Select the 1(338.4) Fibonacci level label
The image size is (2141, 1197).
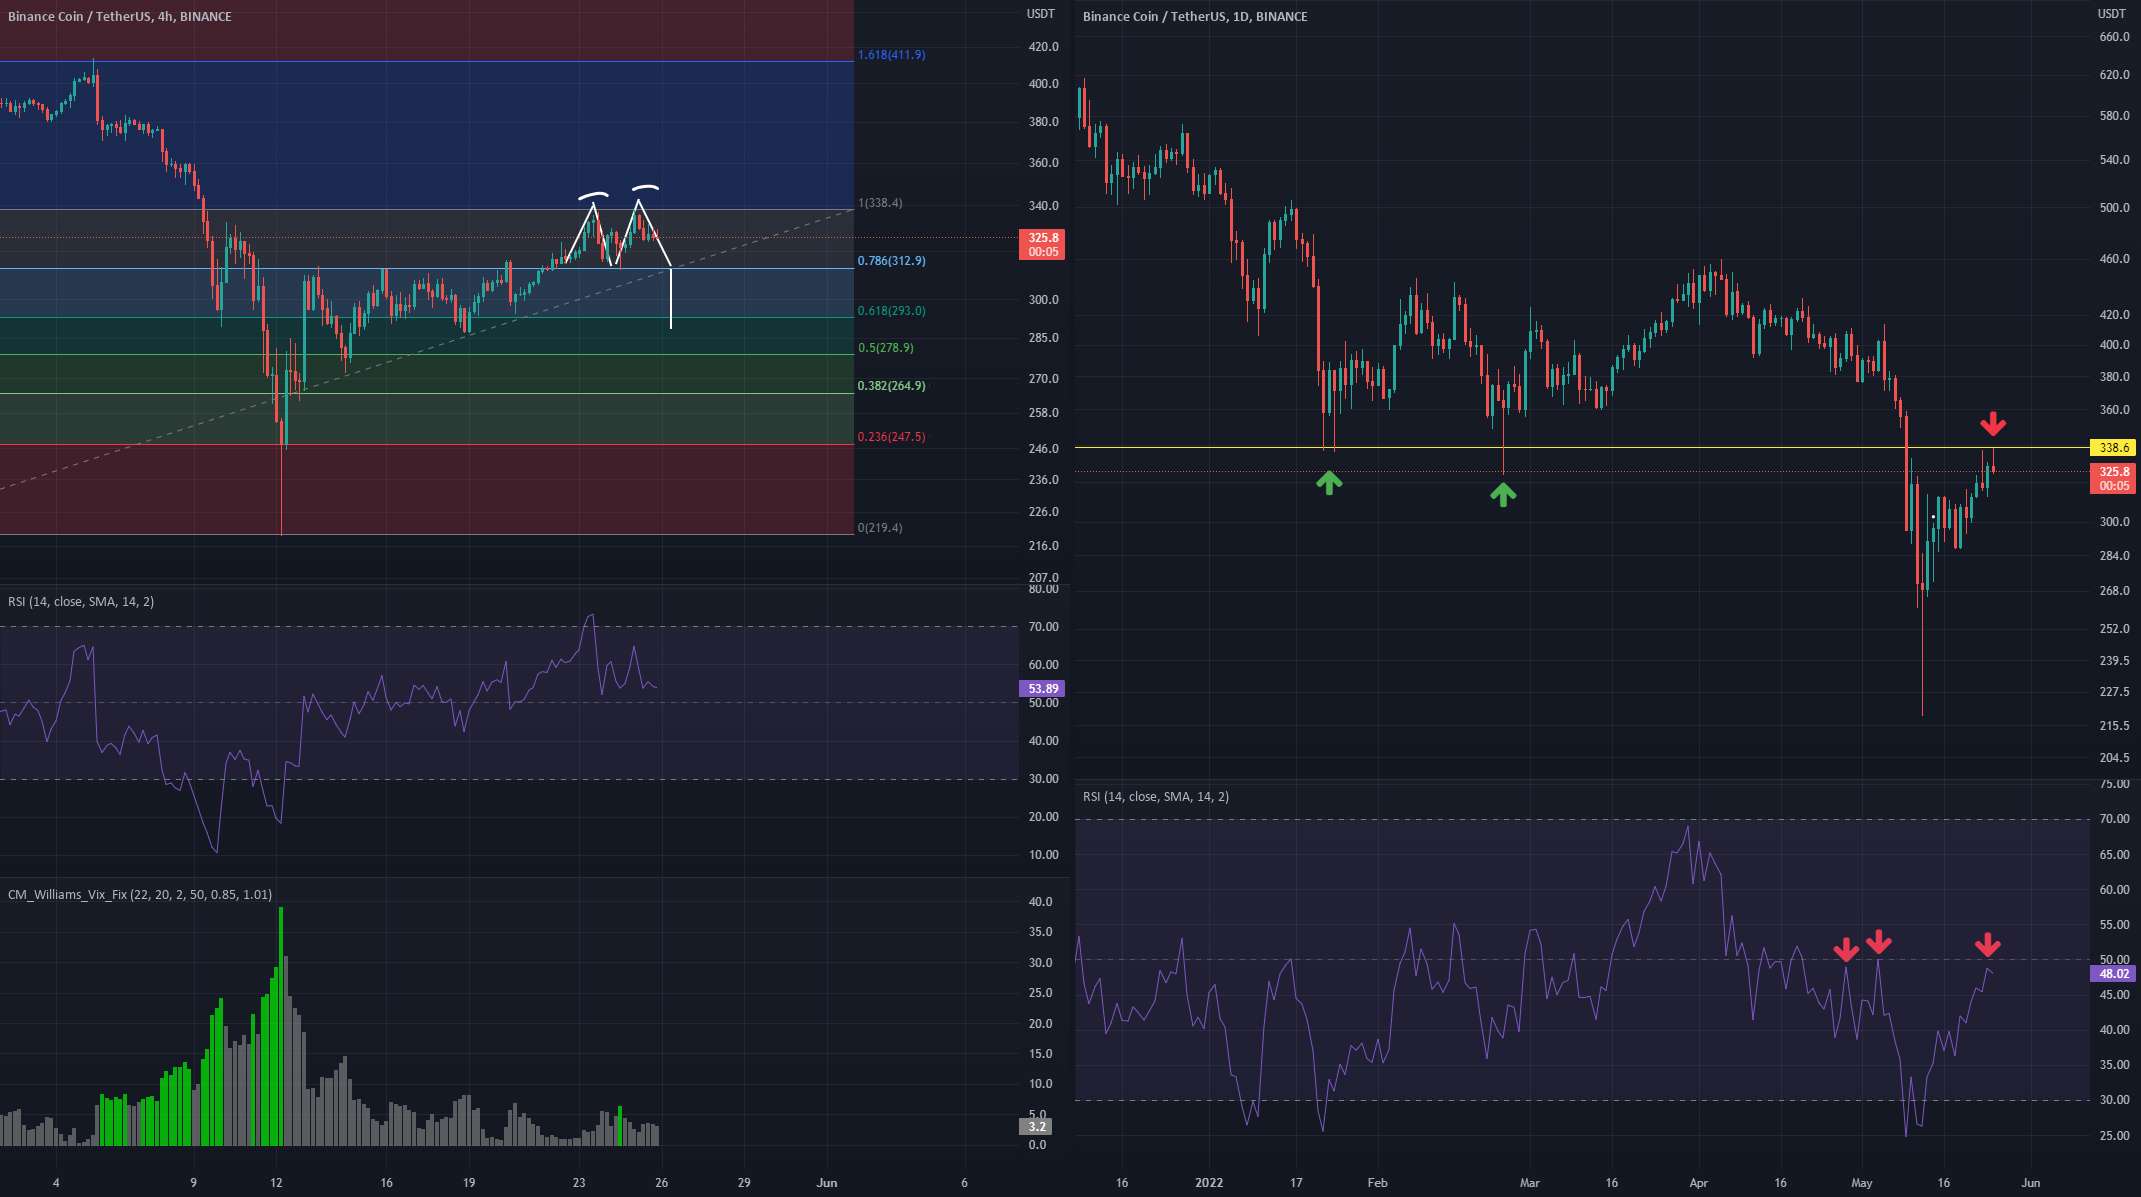tap(880, 203)
